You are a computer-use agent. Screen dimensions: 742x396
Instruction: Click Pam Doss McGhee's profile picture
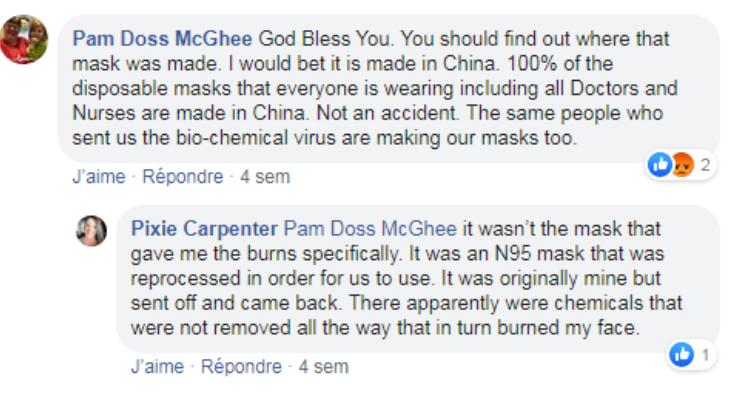click(x=24, y=39)
